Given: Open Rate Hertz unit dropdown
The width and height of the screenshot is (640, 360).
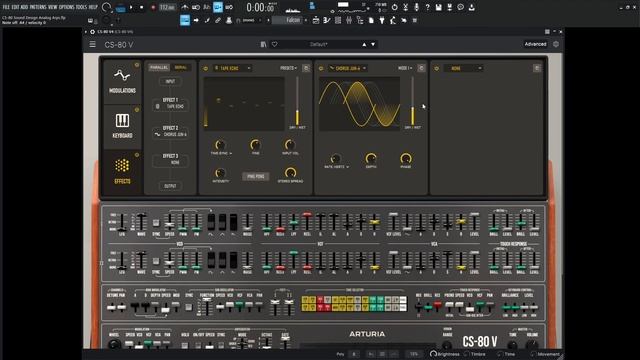Looking at the screenshot, I should (337, 167).
